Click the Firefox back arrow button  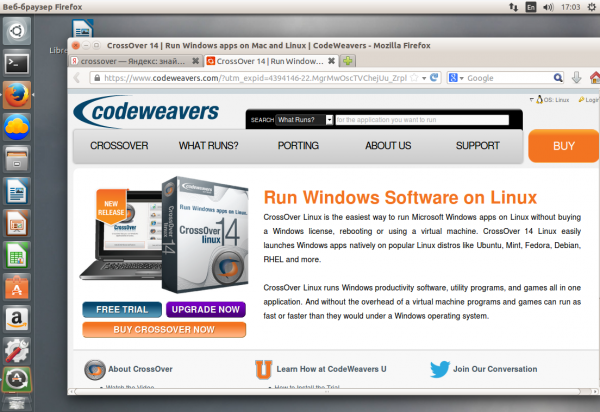[x=77, y=78]
